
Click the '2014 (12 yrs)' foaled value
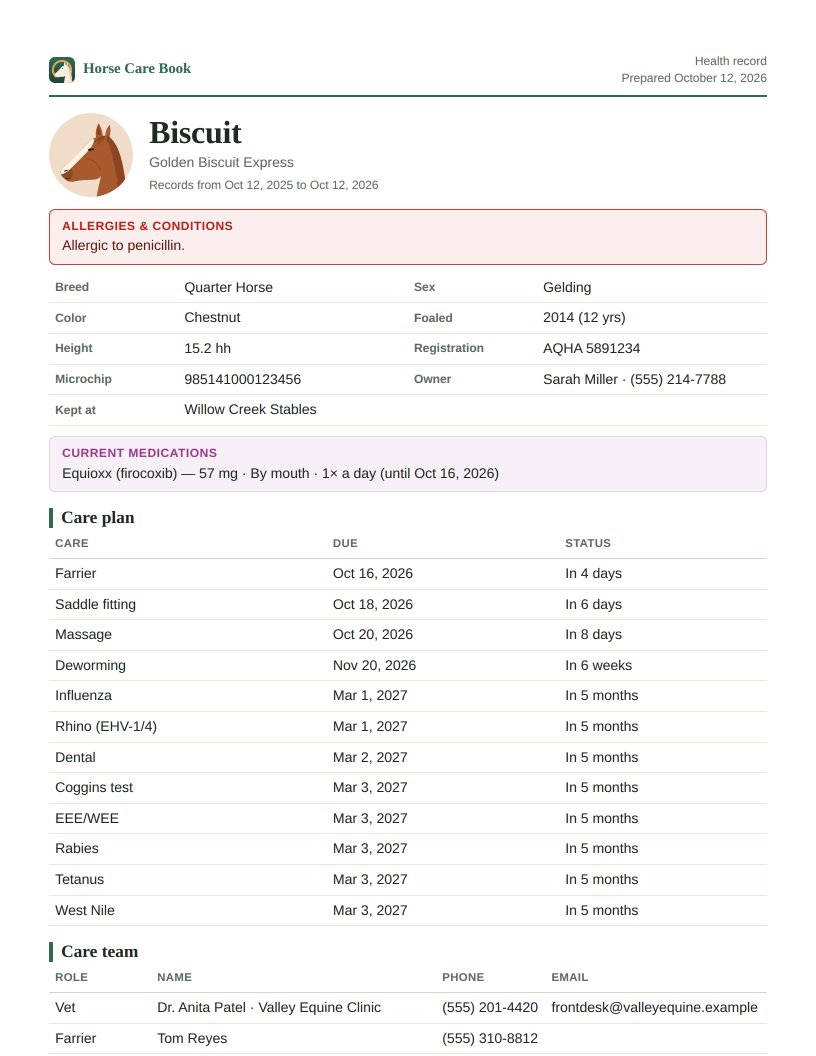click(584, 318)
